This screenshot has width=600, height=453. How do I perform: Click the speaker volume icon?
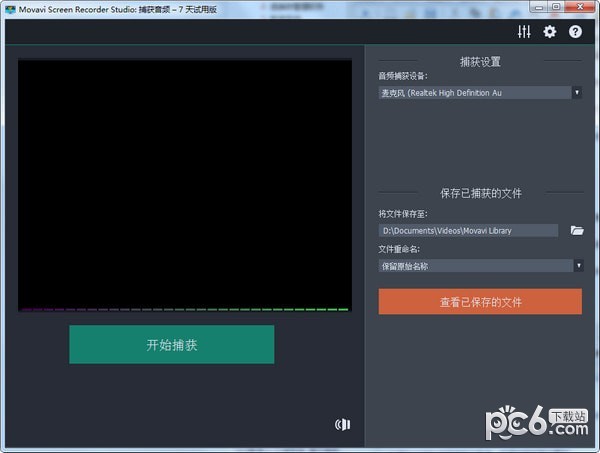point(343,424)
